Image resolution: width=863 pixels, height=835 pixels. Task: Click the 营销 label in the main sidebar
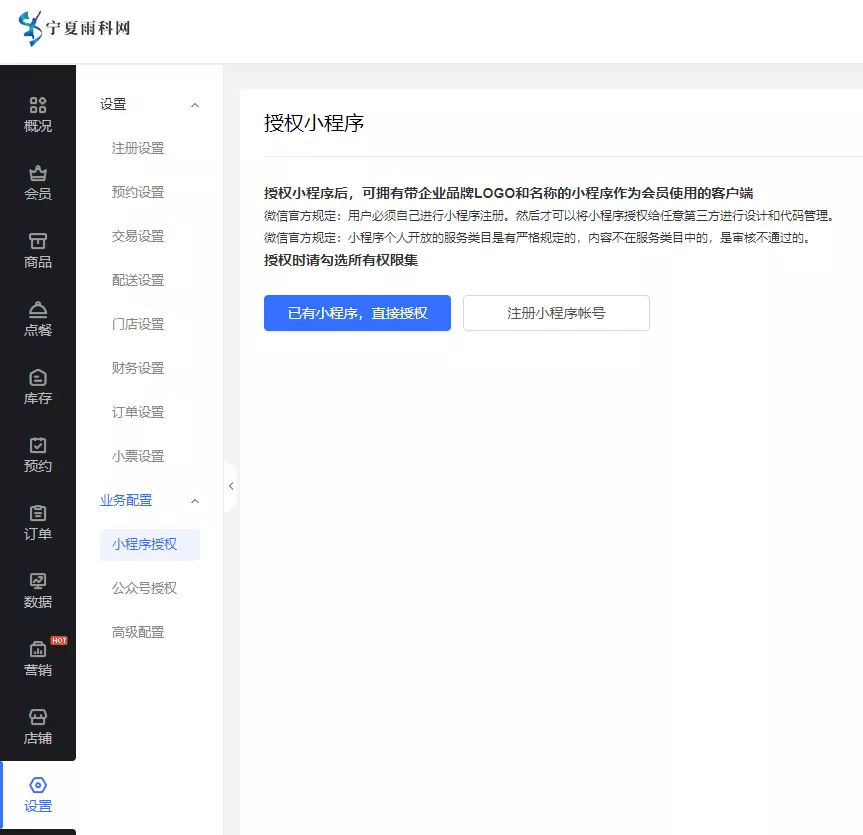pos(37,670)
